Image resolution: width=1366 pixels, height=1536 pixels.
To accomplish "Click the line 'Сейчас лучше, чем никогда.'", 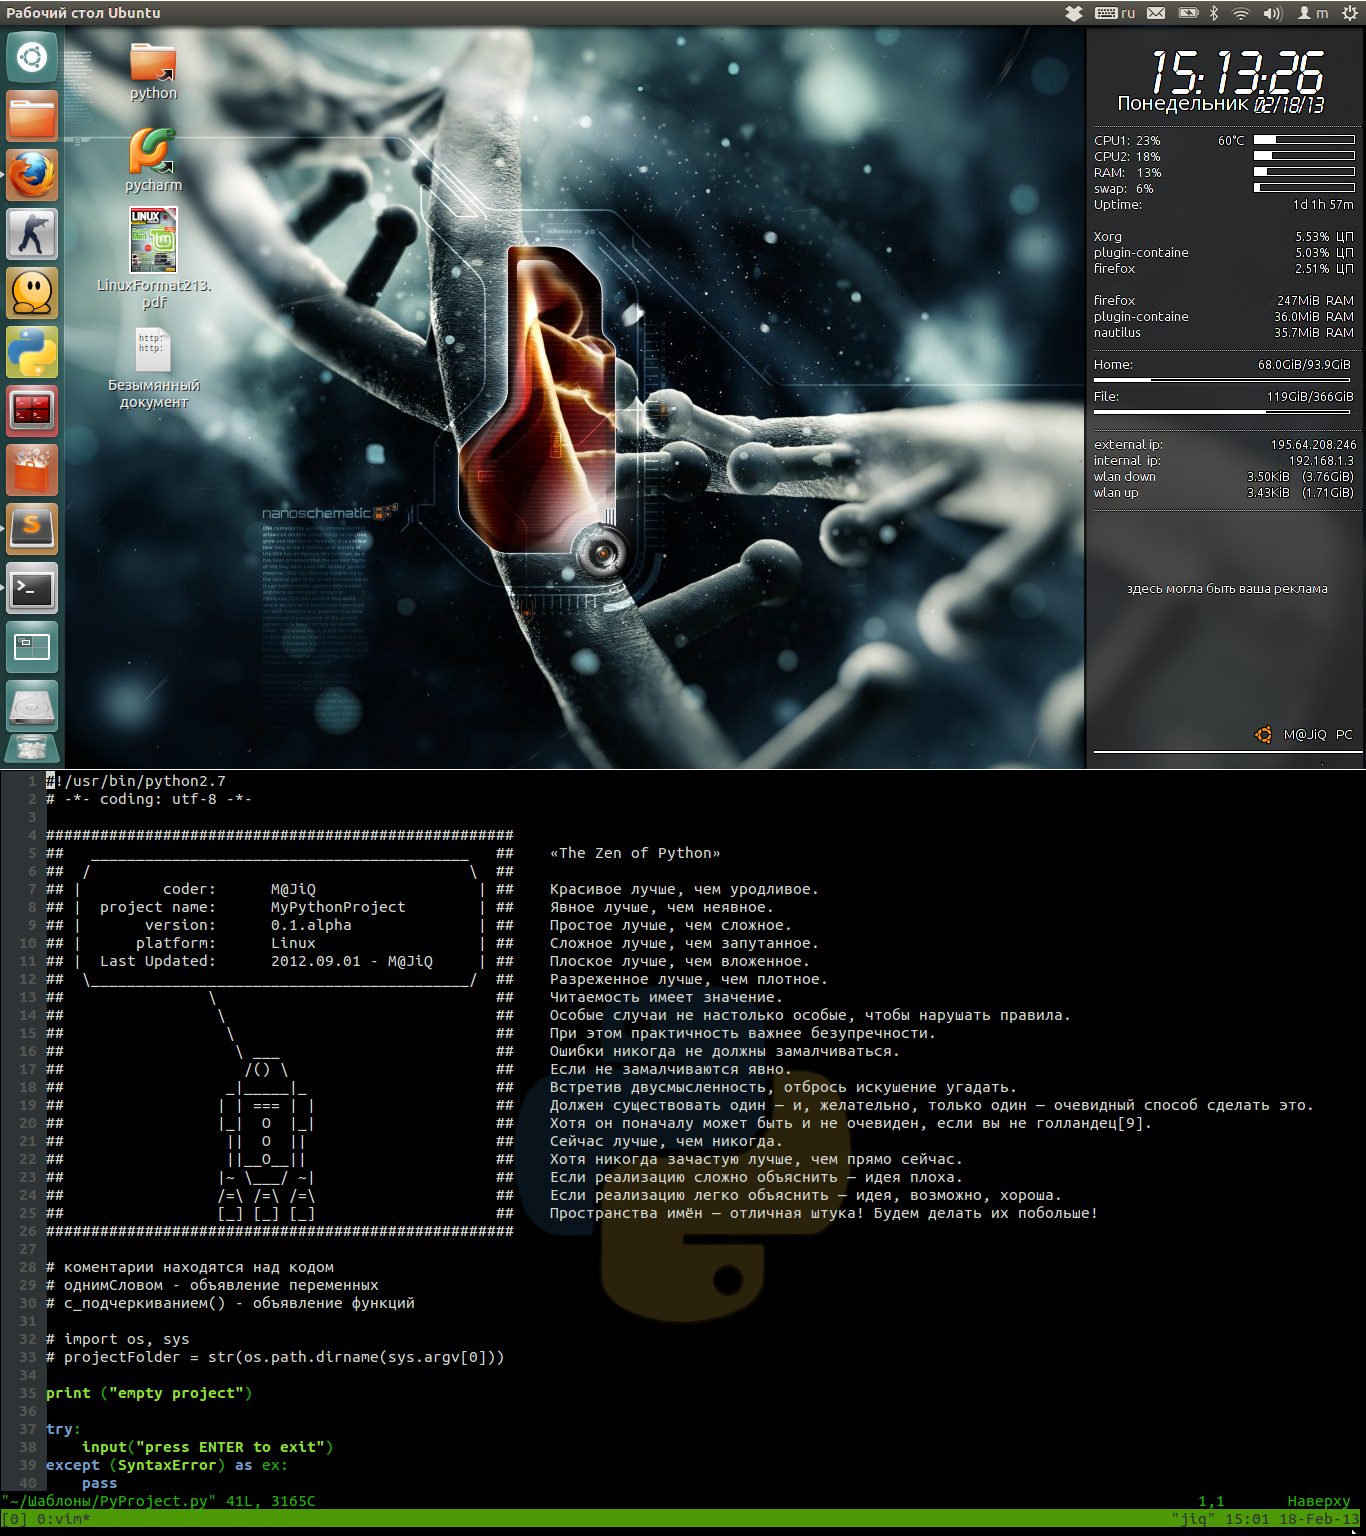I will [666, 1141].
